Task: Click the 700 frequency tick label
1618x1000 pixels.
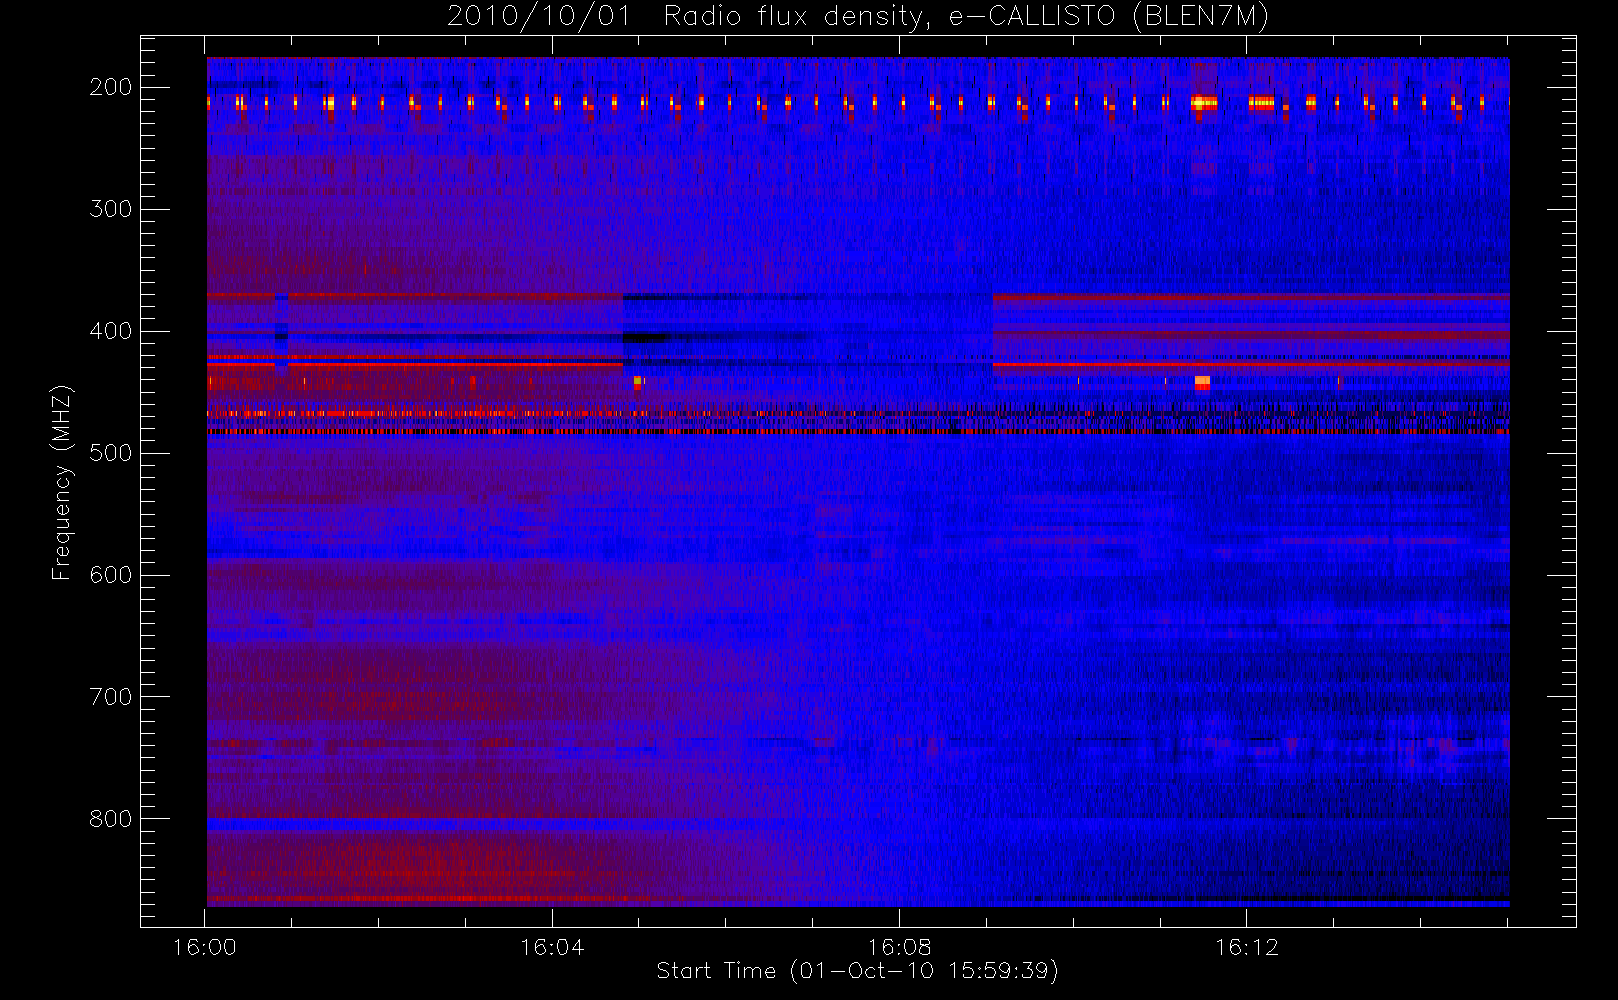Action: click(x=110, y=697)
